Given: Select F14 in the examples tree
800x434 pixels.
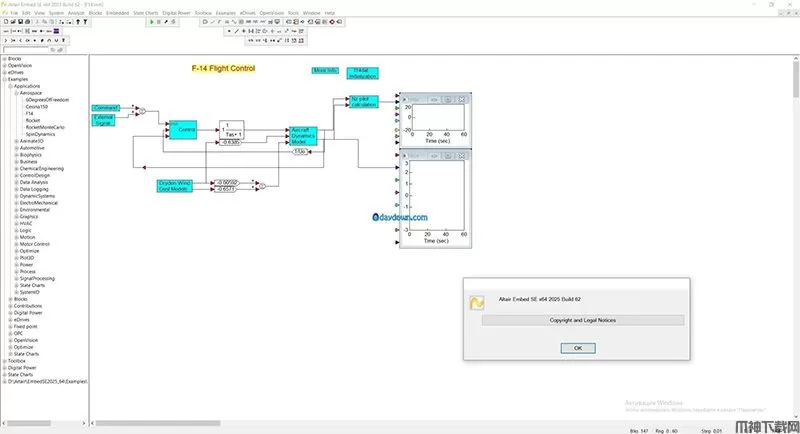Looking at the screenshot, I should (31, 114).
